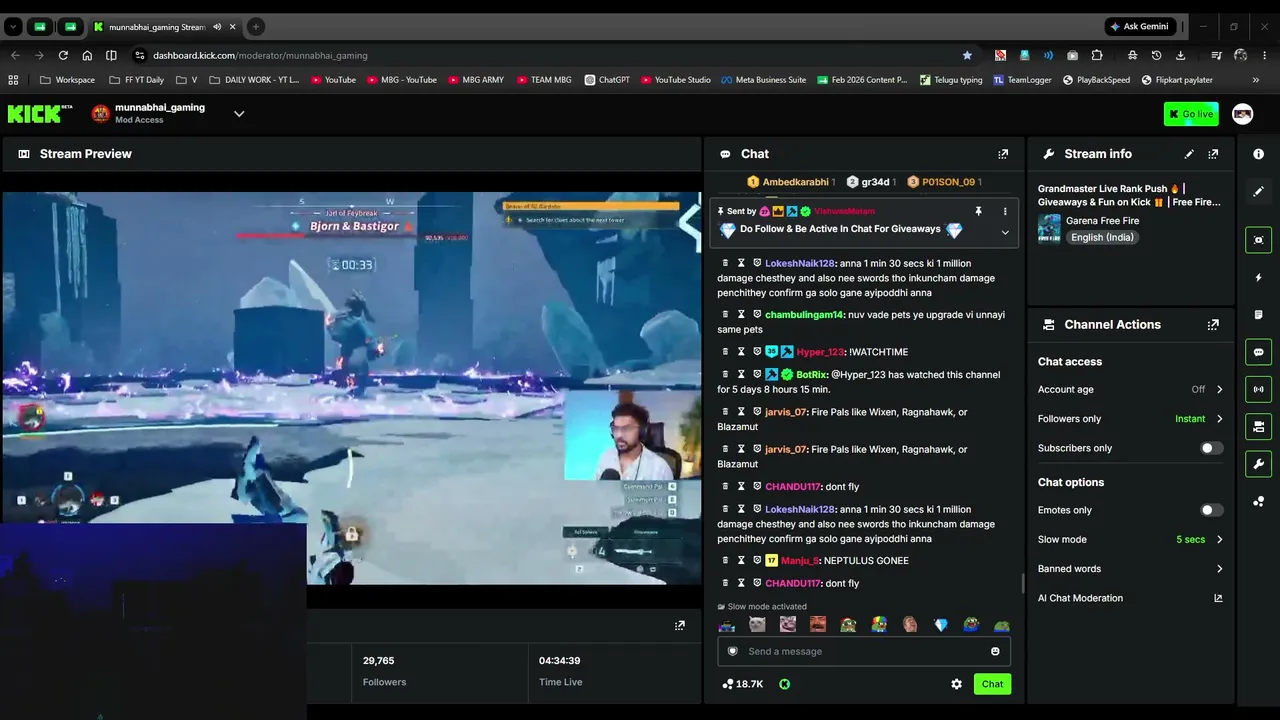Click the lightning bolt sidebar icon

(x=1258, y=277)
